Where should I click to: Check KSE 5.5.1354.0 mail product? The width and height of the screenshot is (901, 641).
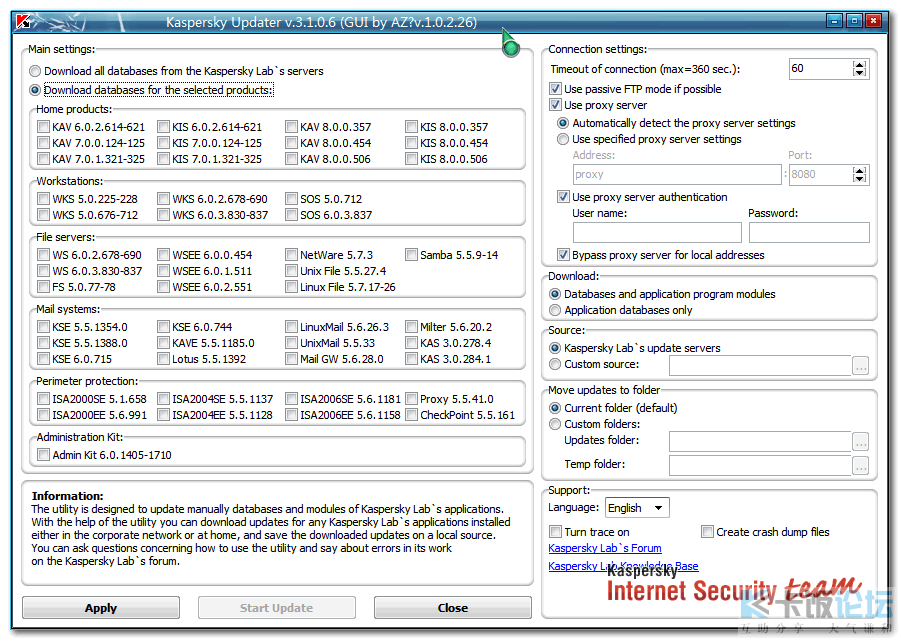(x=43, y=327)
